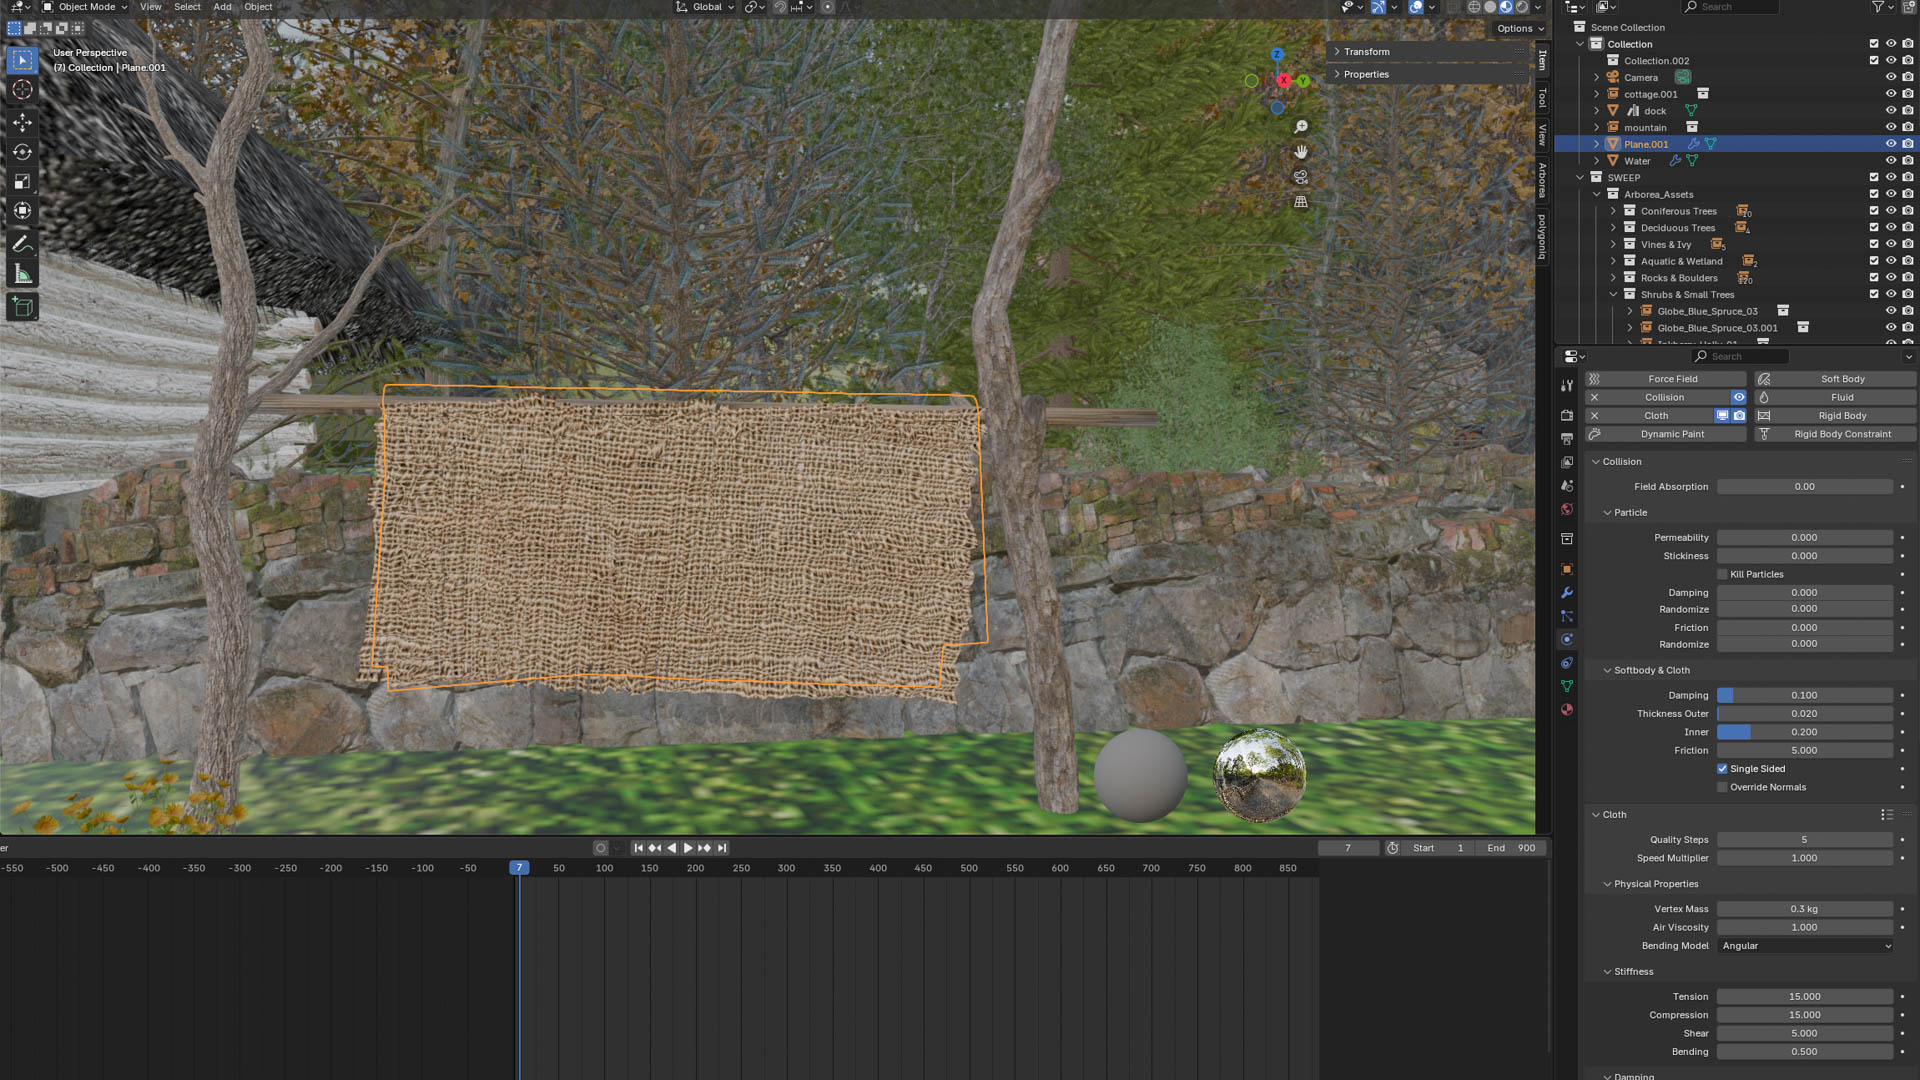Viewport: 1920px width, 1080px height.
Task: Open the Select menu
Action: click(187, 7)
